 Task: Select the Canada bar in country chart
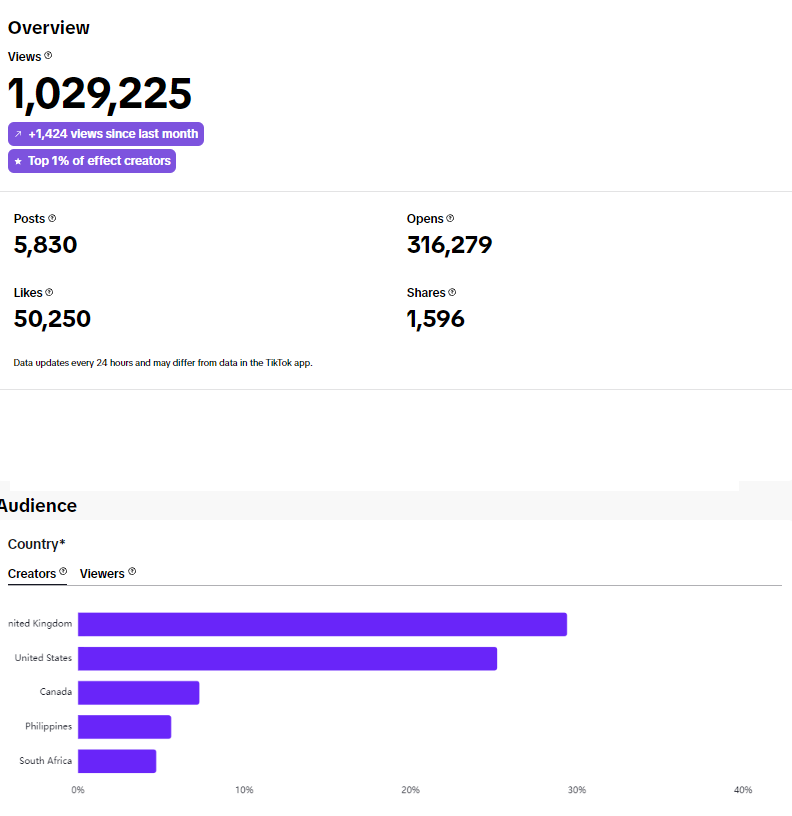[138, 692]
